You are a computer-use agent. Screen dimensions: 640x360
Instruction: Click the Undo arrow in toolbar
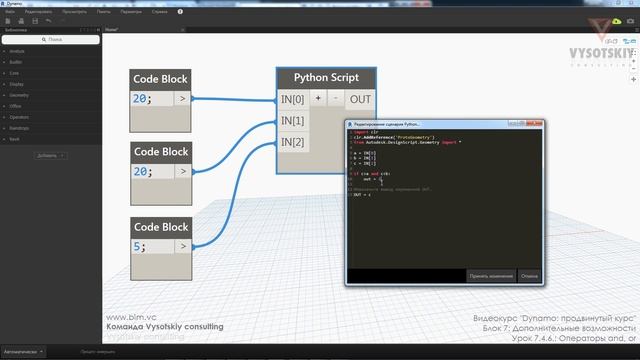(x=49, y=21)
